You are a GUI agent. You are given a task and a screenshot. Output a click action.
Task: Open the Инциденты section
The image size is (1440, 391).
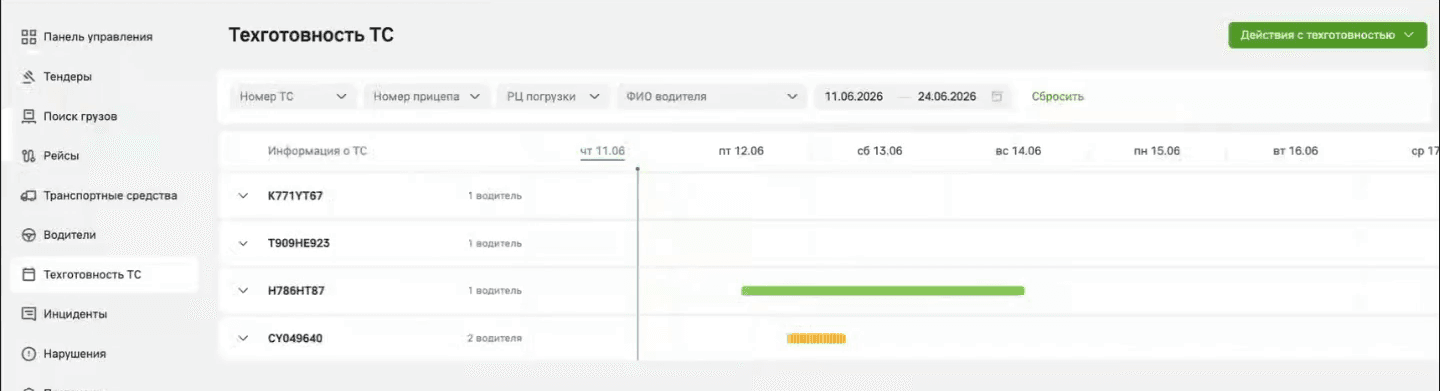(75, 314)
